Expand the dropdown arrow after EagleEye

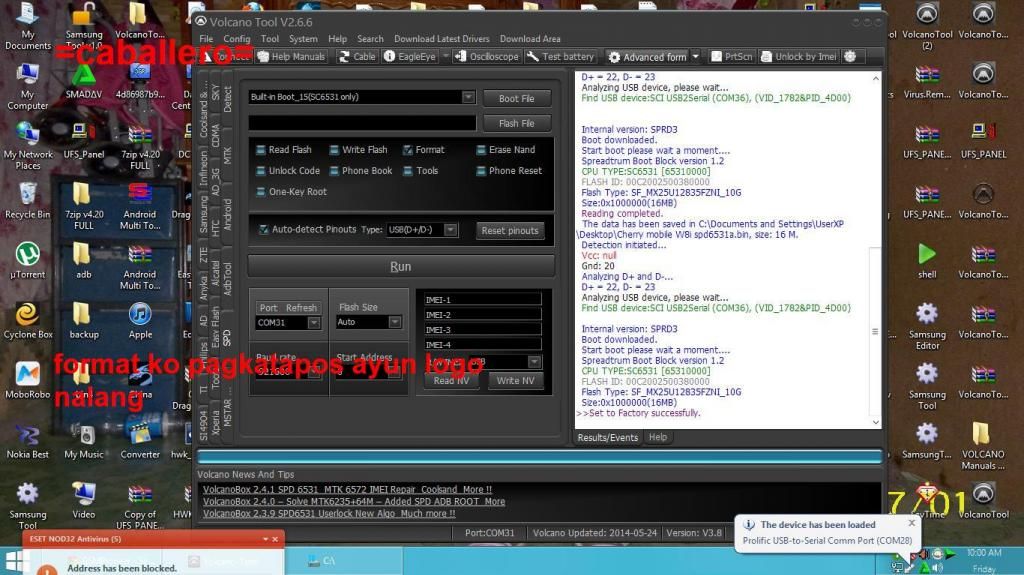[445, 57]
